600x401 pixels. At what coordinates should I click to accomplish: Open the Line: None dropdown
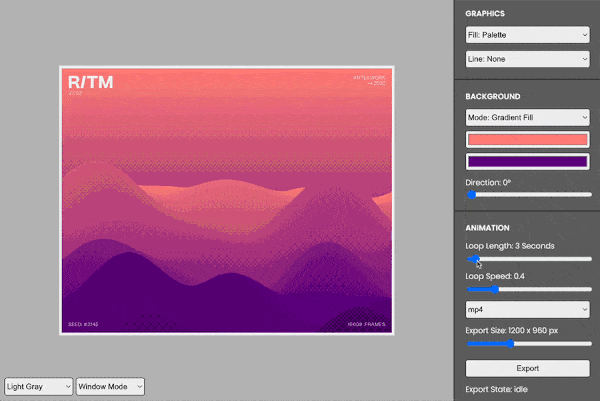click(527, 60)
